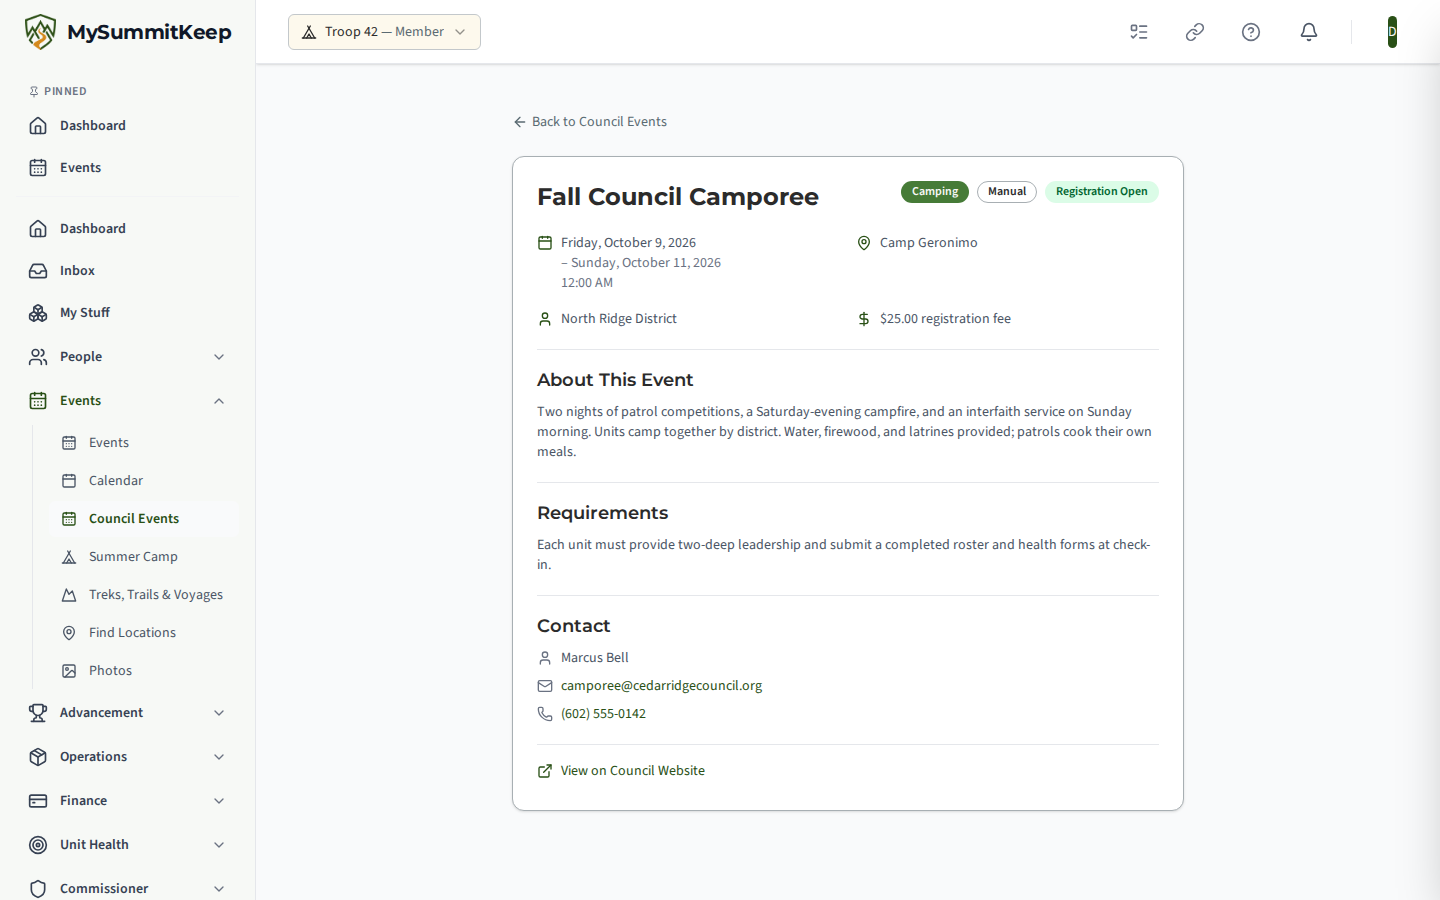This screenshot has height=900, width=1440.
Task: Click the external link icon by View on Council Website
Action: click(x=545, y=771)
